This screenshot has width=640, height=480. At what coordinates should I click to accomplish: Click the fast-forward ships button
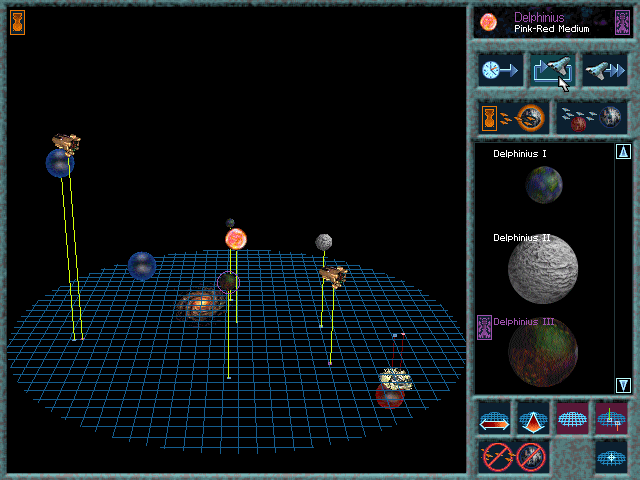[604, 70]
